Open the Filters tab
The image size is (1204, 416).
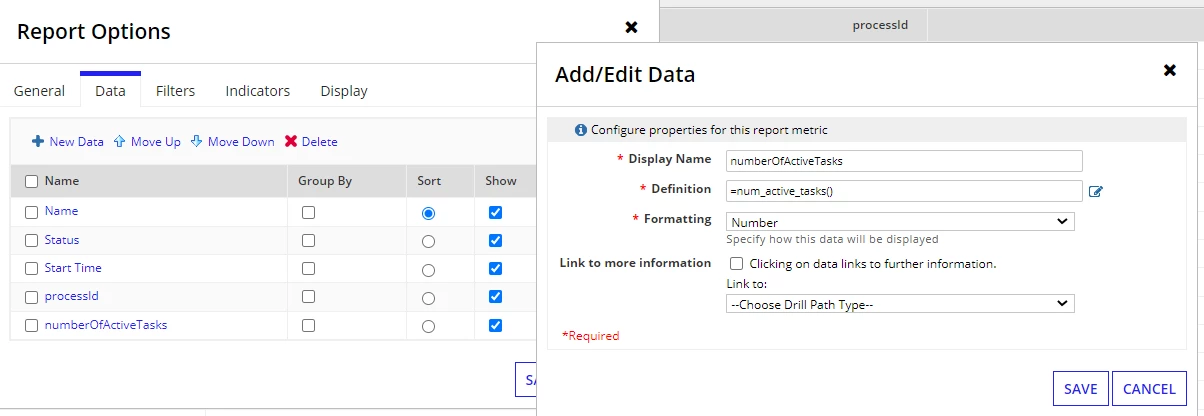175,91
